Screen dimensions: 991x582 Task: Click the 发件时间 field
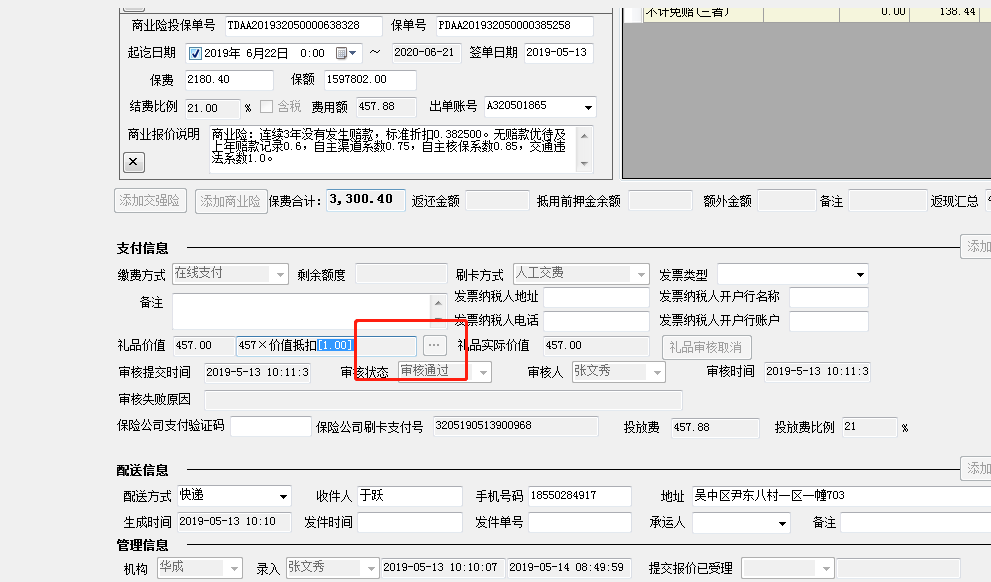[410, 523]
